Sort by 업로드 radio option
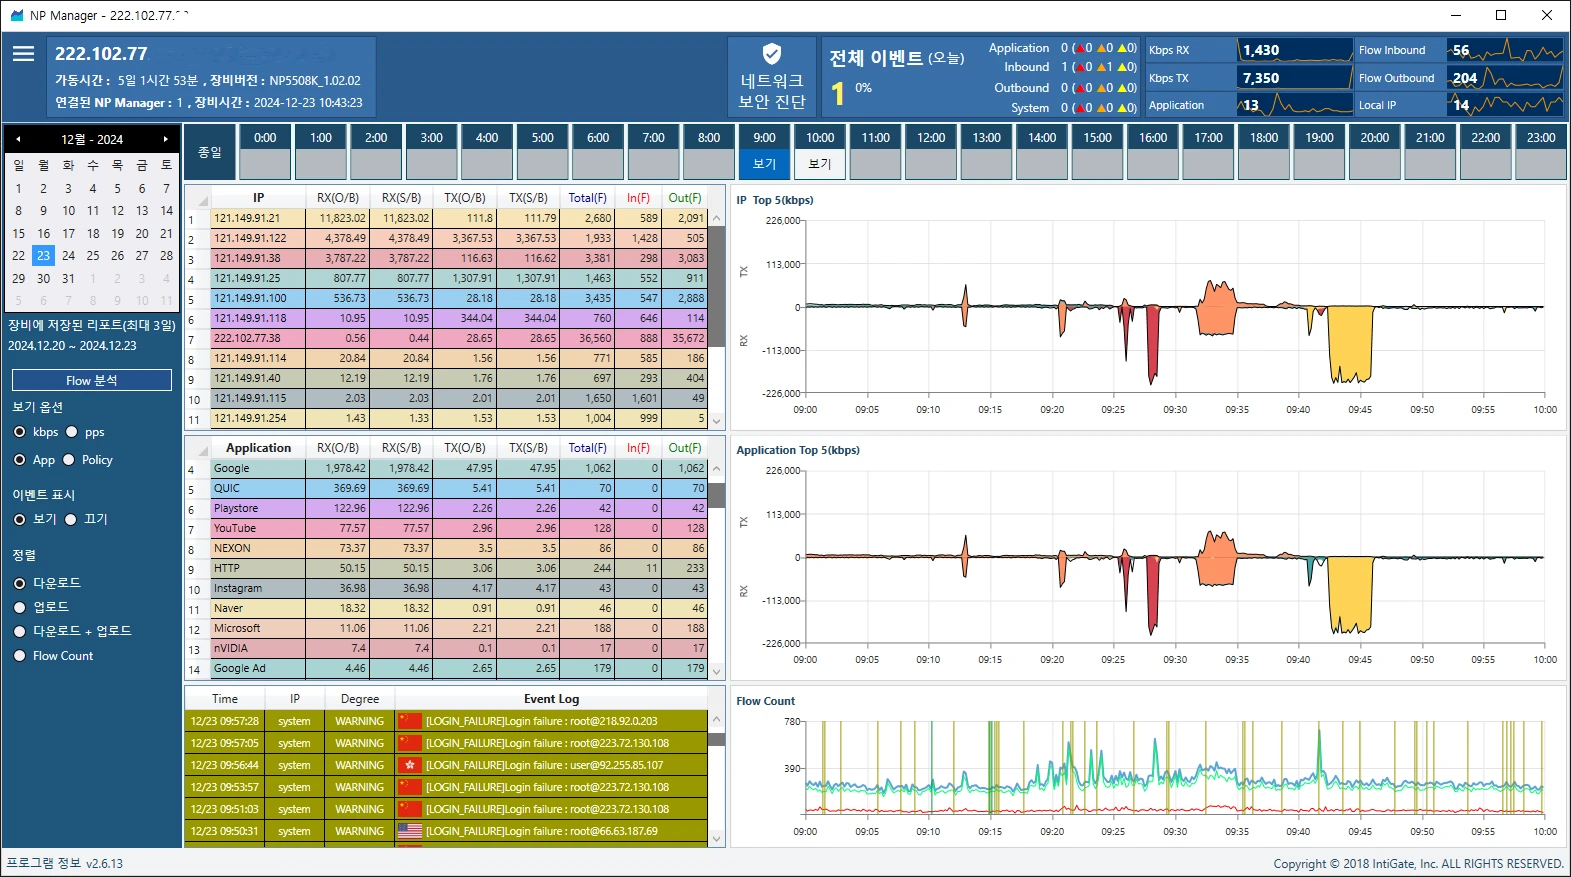1571x877 pixels. [19, 607]
